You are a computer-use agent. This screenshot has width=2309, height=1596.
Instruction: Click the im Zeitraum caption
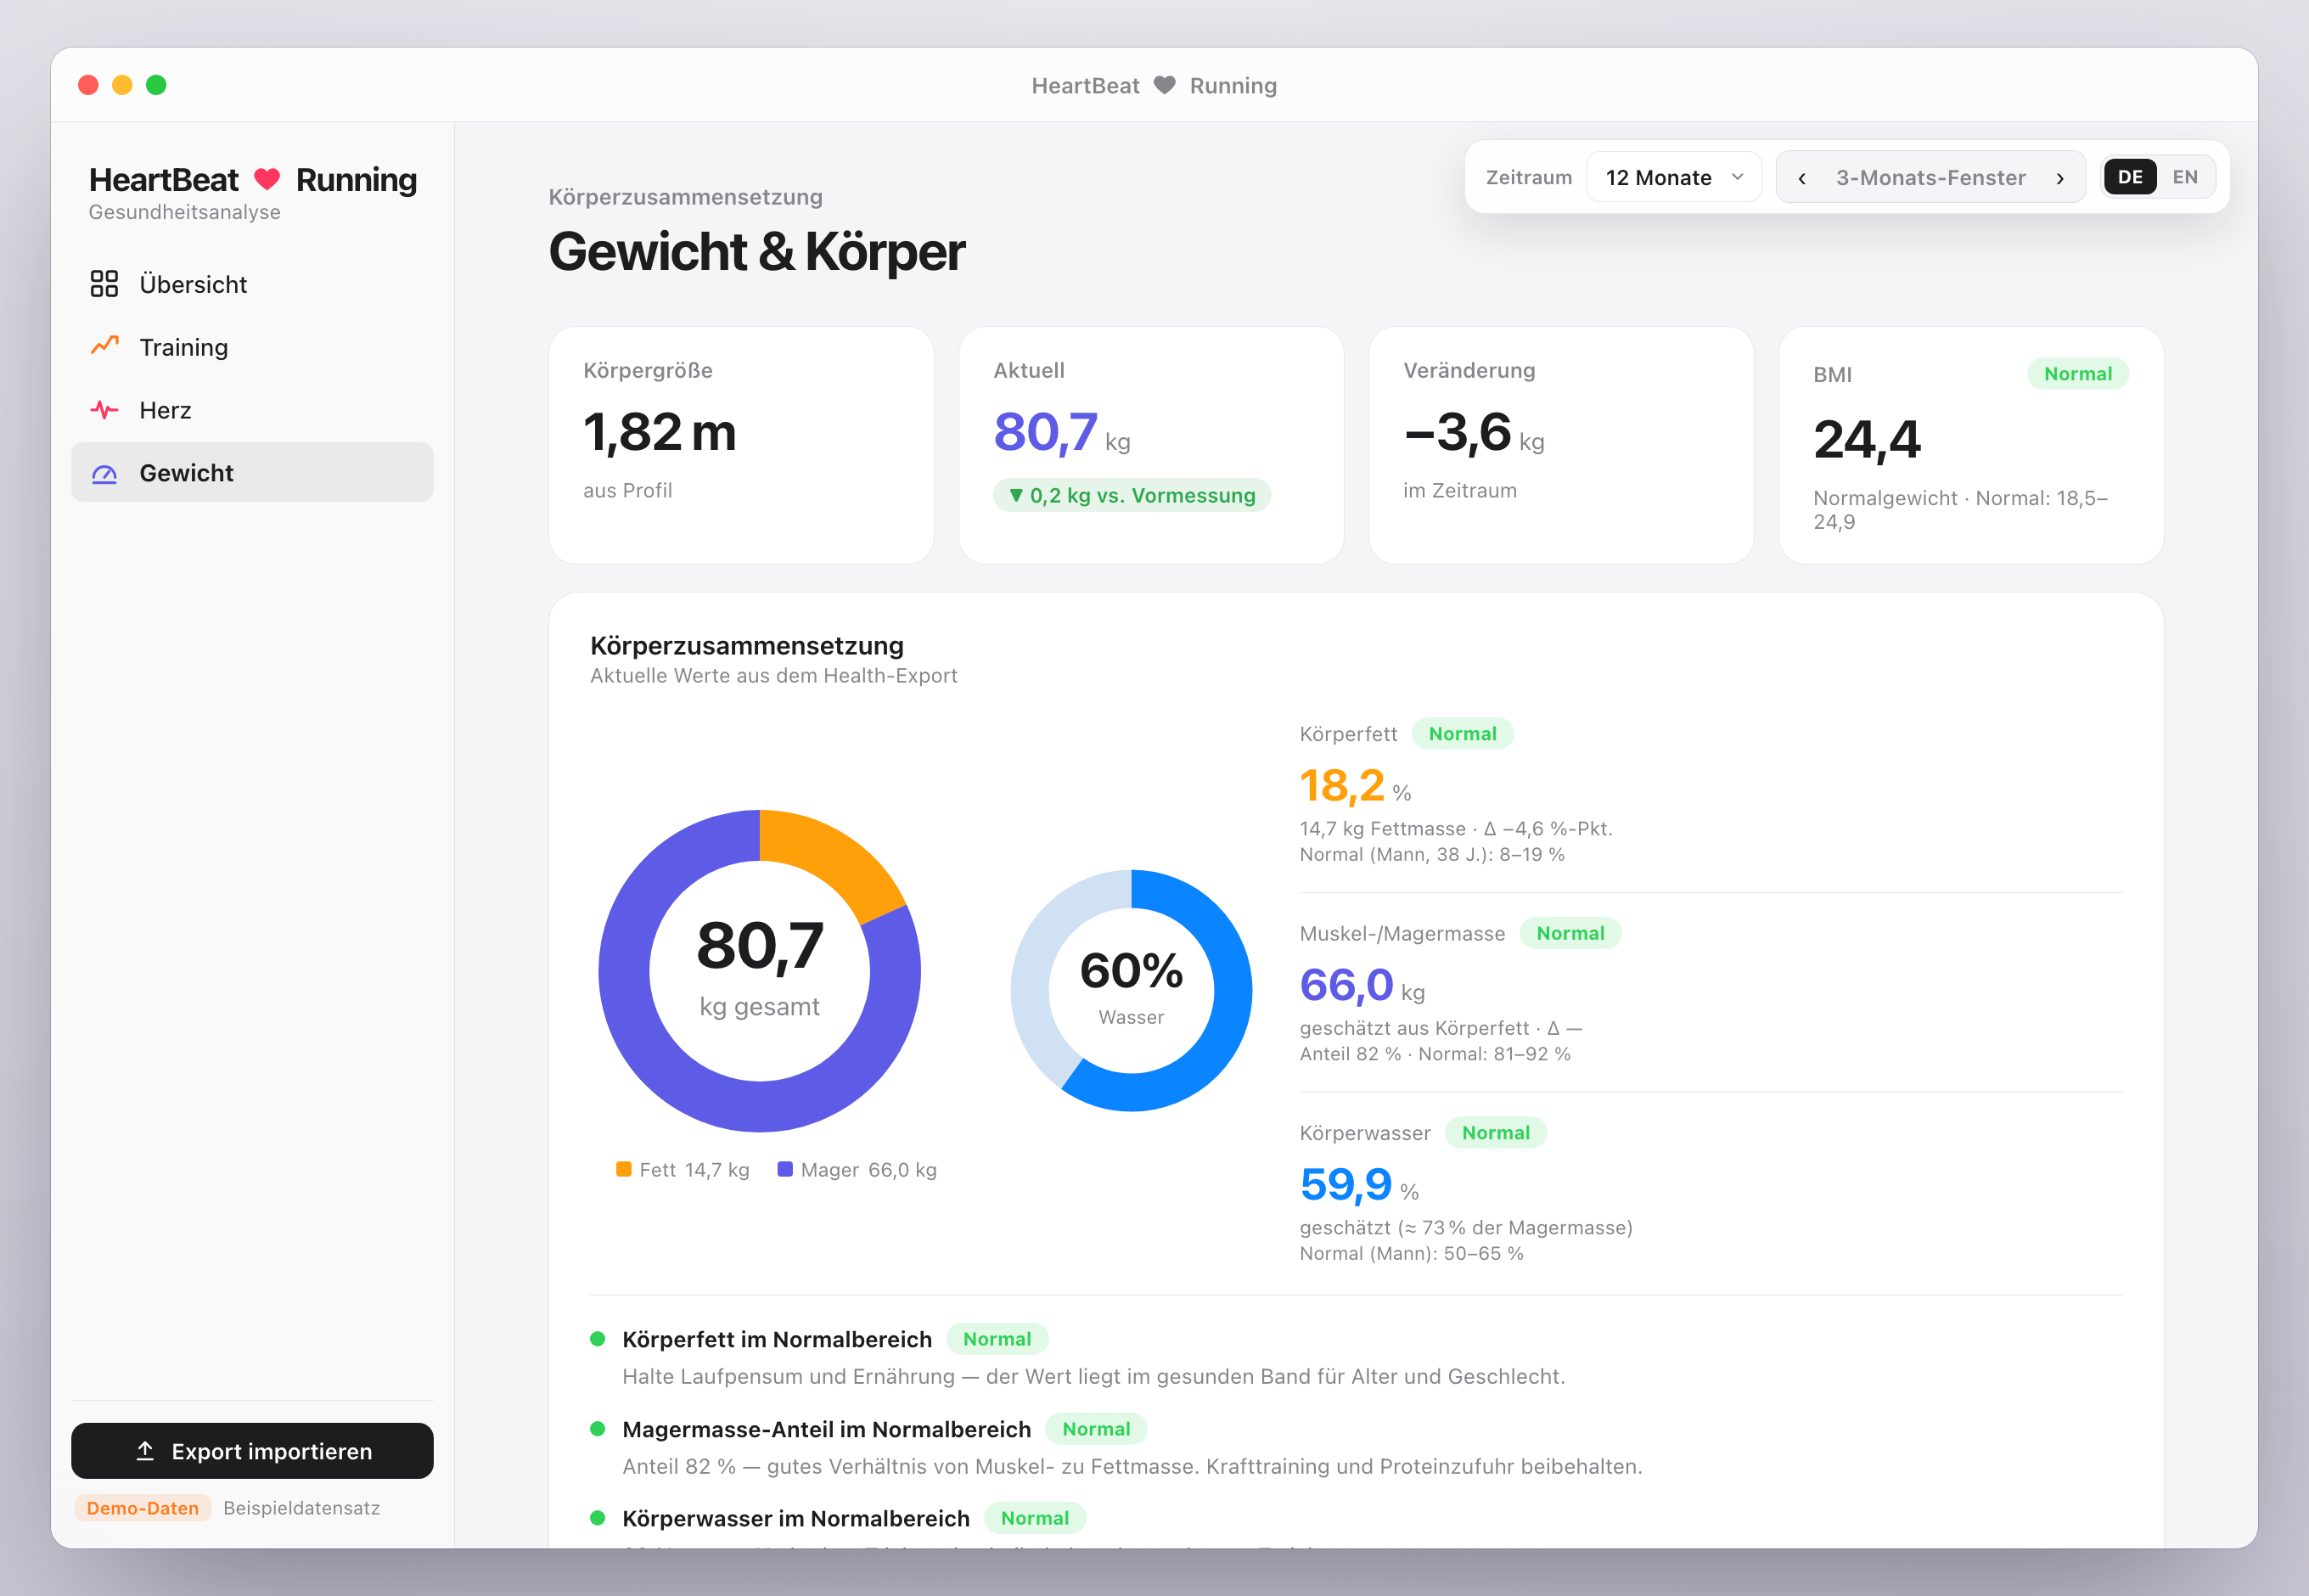click(1460, 490)
